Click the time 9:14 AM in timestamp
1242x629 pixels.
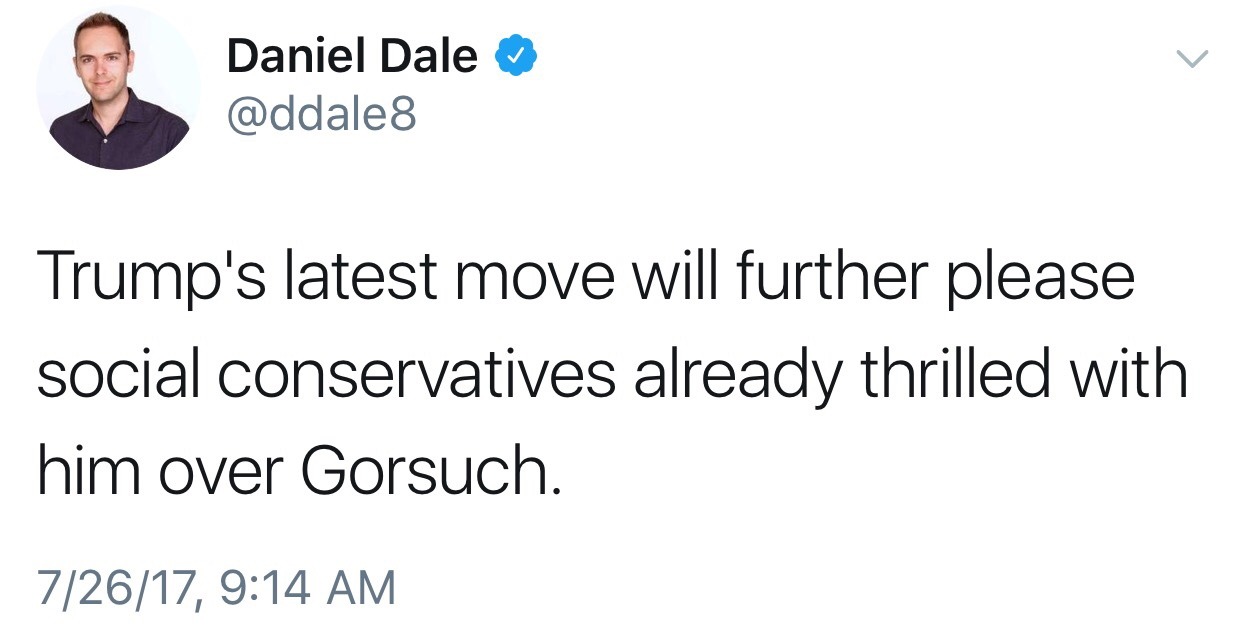click(x=303, y=587)
